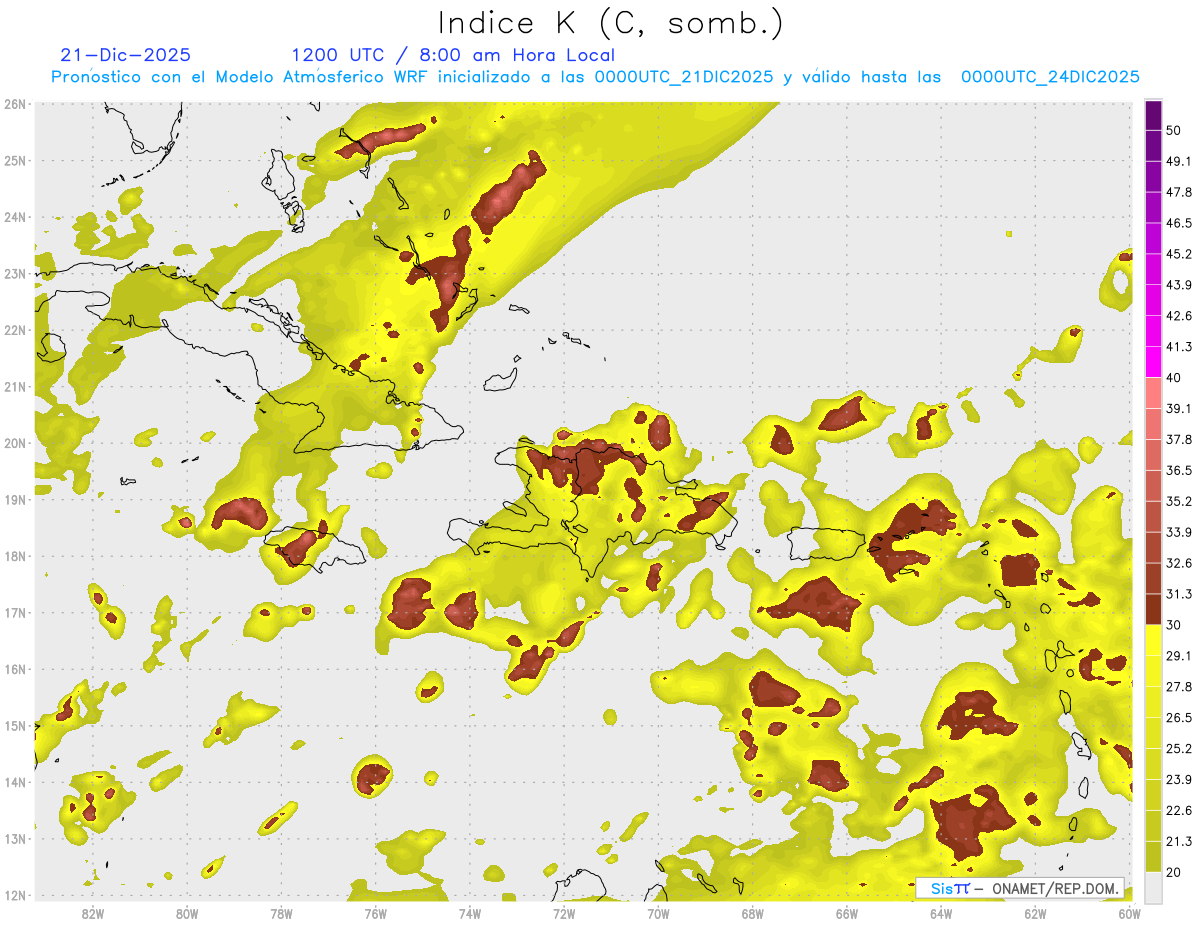Click the 14N latitude label
Screen dimensions: 1200x927
click(14, 782)
